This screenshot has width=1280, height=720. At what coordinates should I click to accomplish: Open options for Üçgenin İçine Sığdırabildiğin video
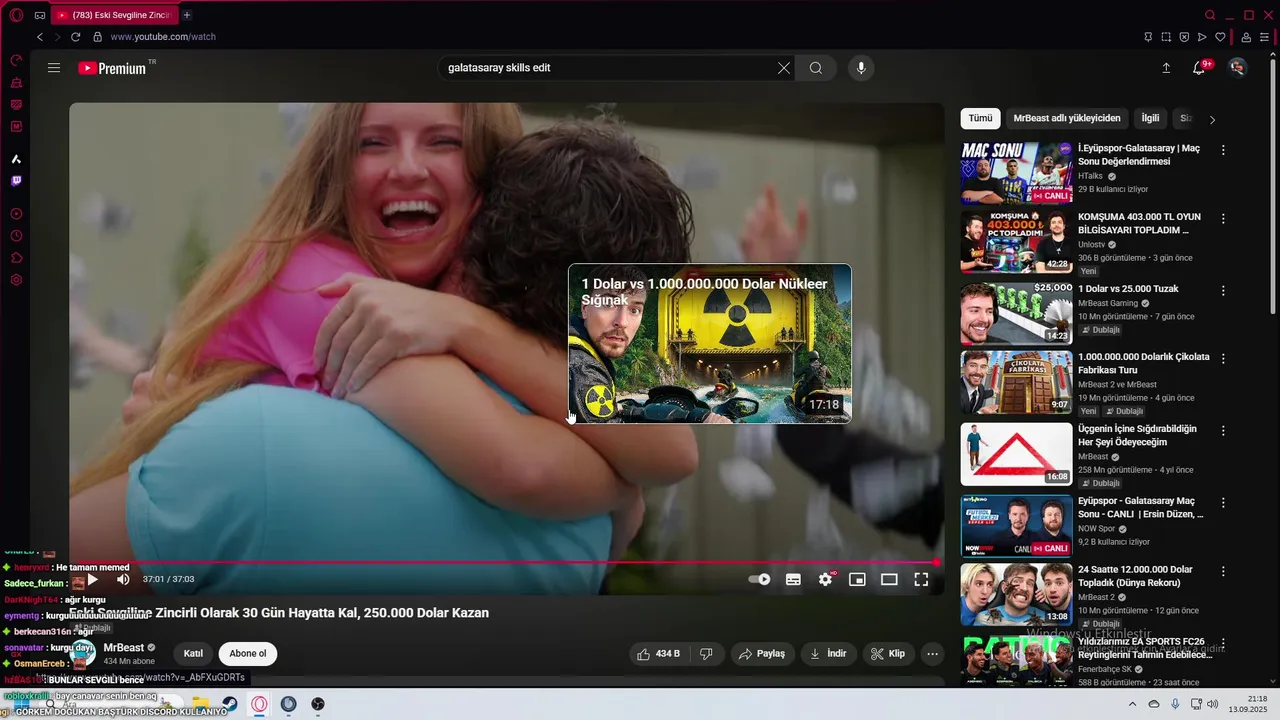1223,430
